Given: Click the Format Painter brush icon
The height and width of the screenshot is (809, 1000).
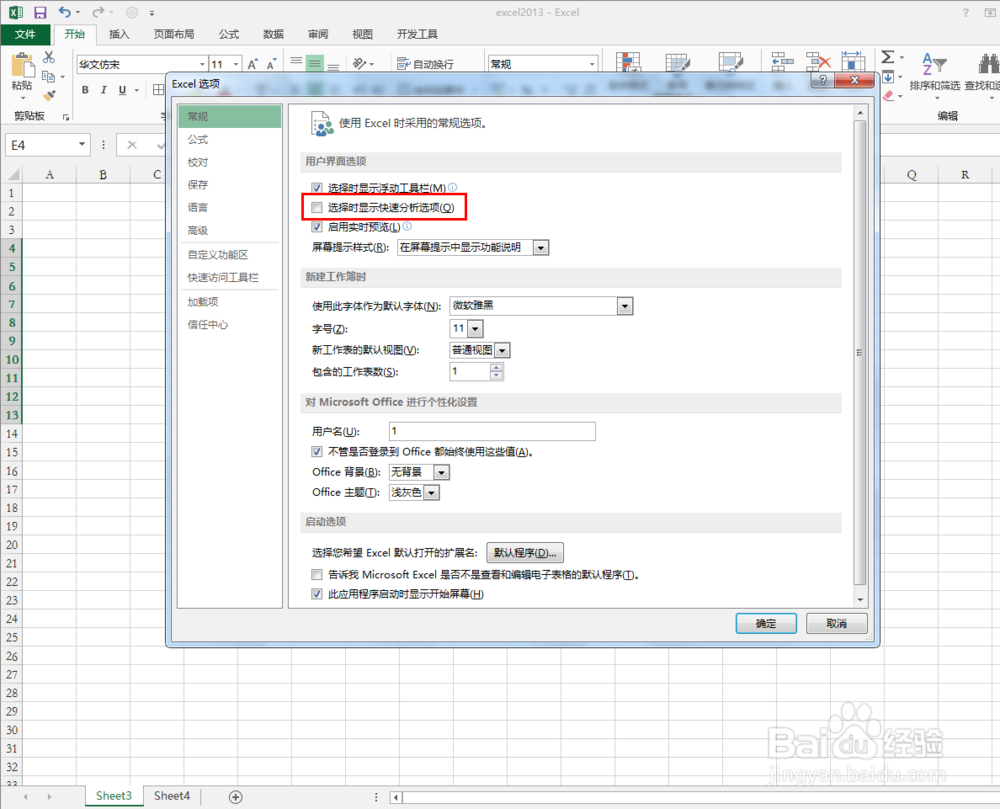Looking at the screenshot, I should coord(49,96).
